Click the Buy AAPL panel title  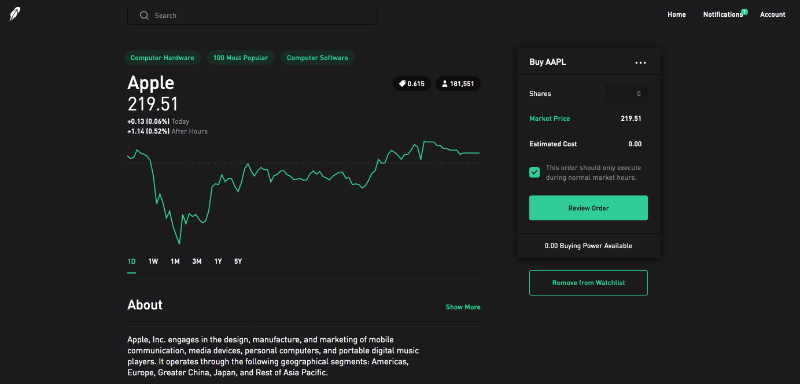[x=547, y=63]
